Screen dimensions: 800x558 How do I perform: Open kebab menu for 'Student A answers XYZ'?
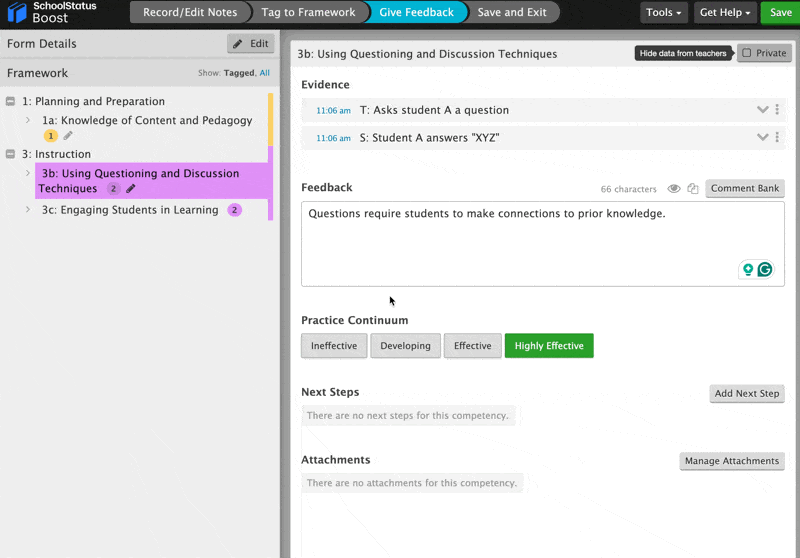777,137
